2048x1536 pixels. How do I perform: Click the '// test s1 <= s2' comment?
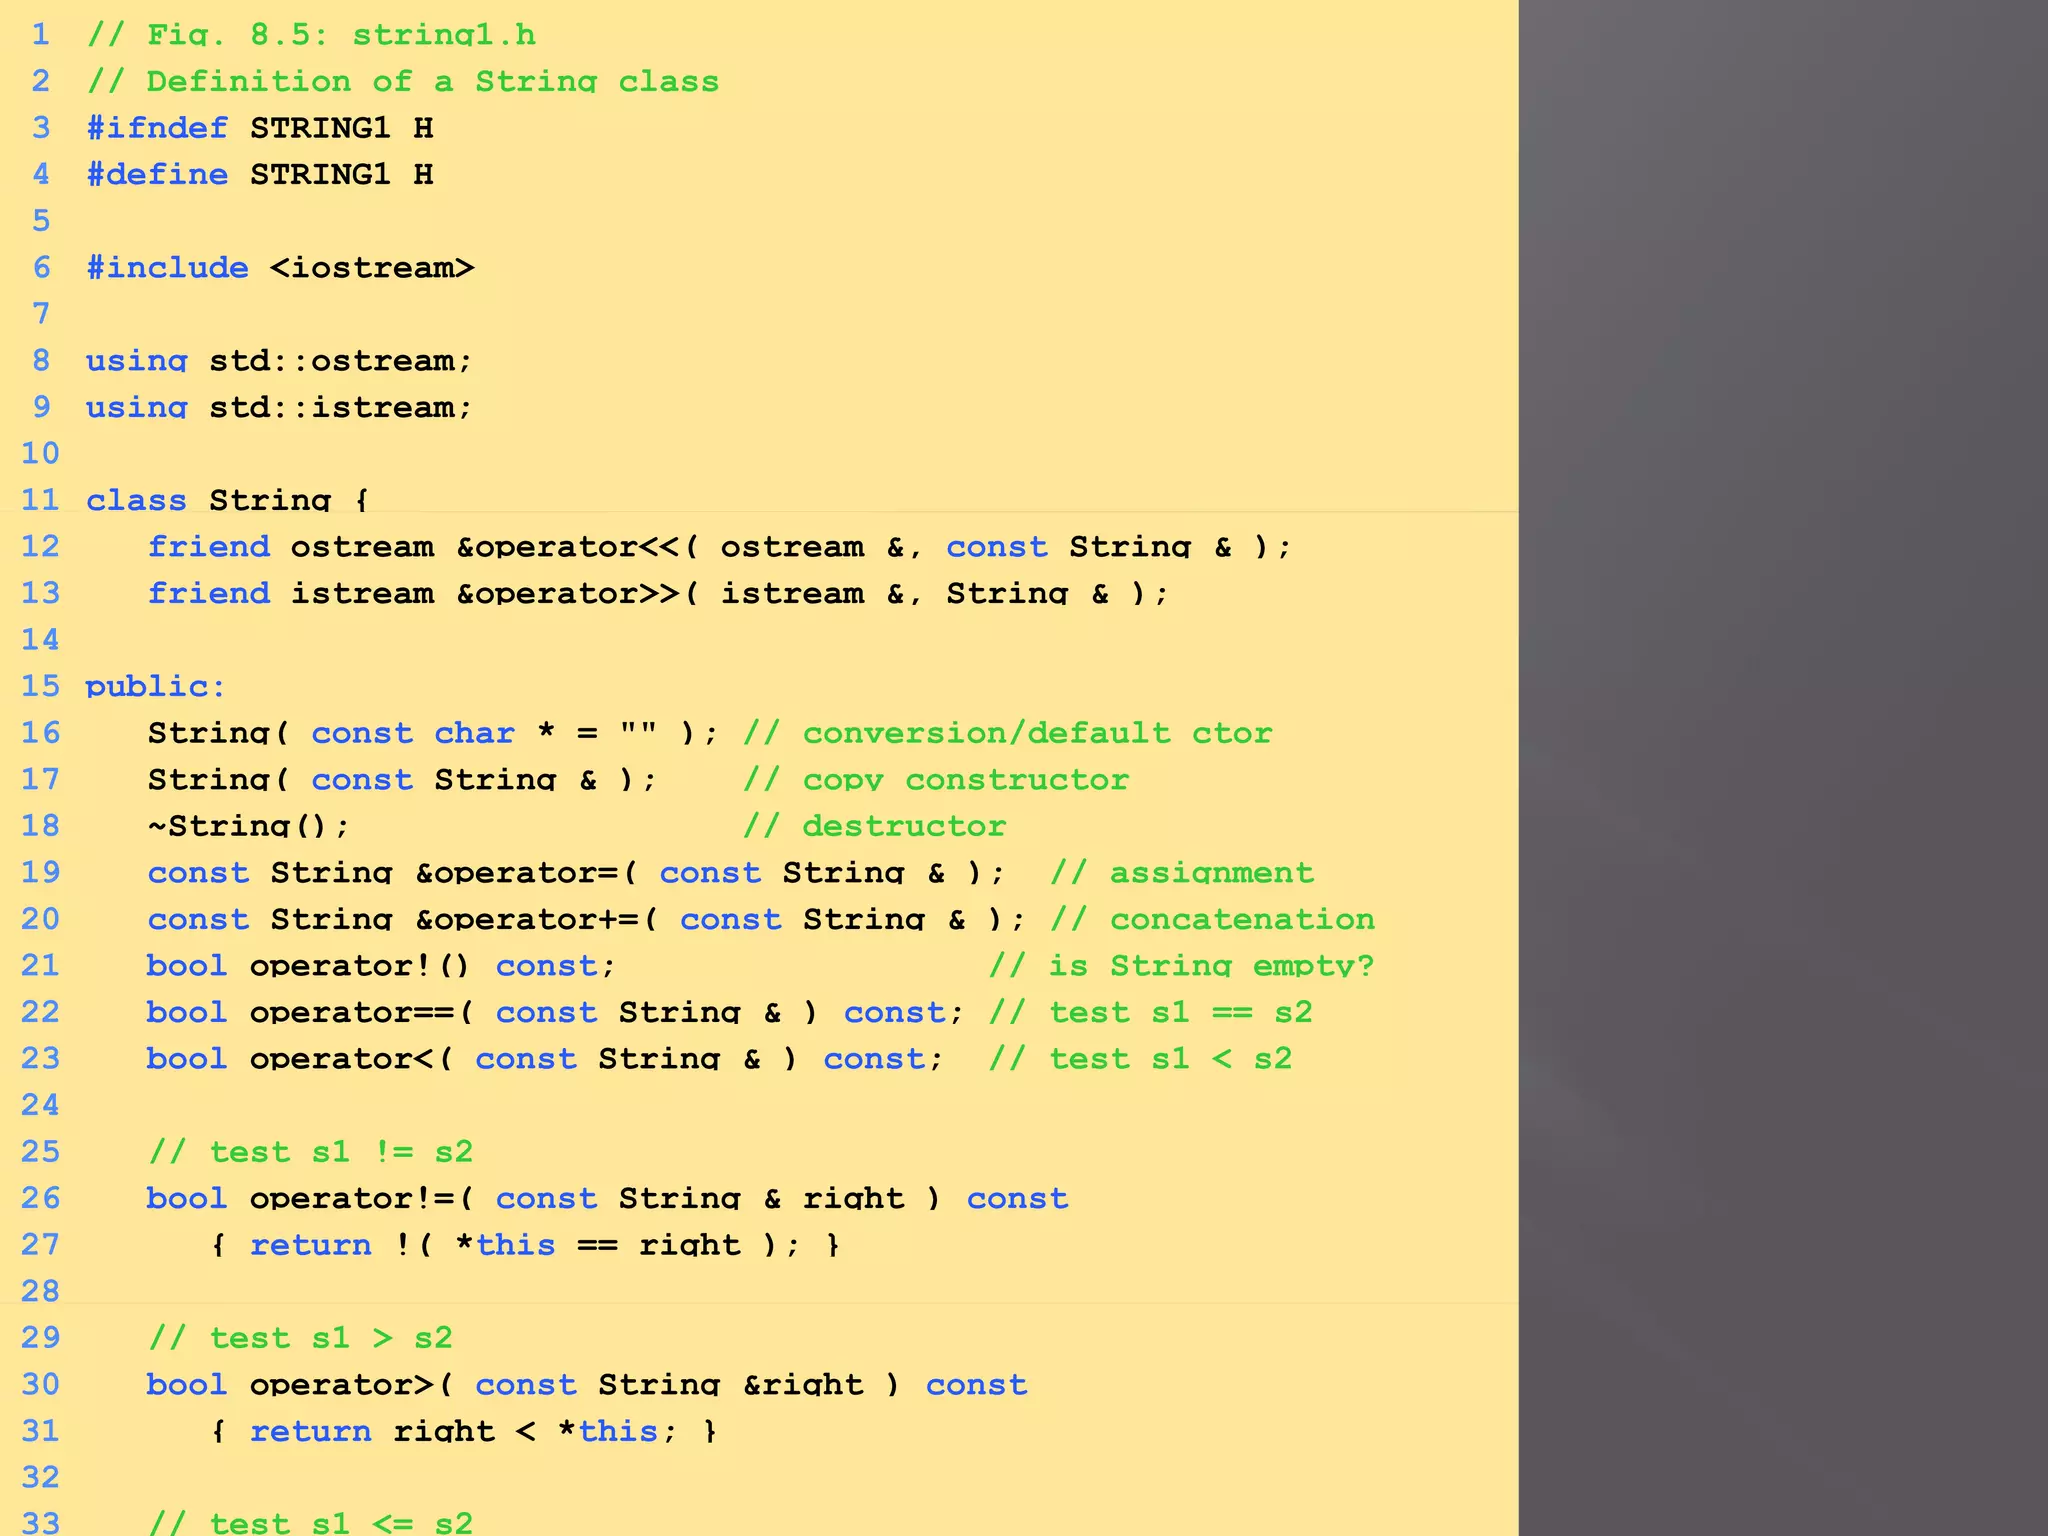click(x=311, y=1522)
